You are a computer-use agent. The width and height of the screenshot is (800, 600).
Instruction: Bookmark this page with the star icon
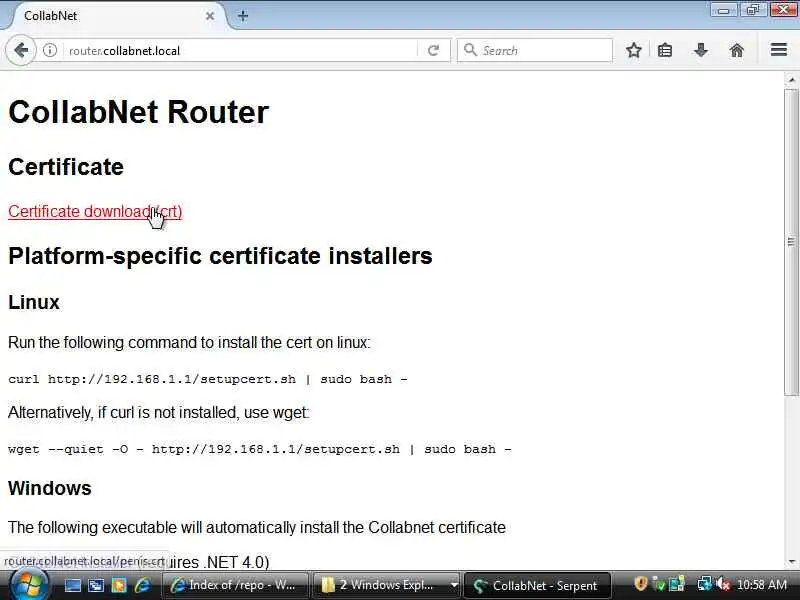634,50
